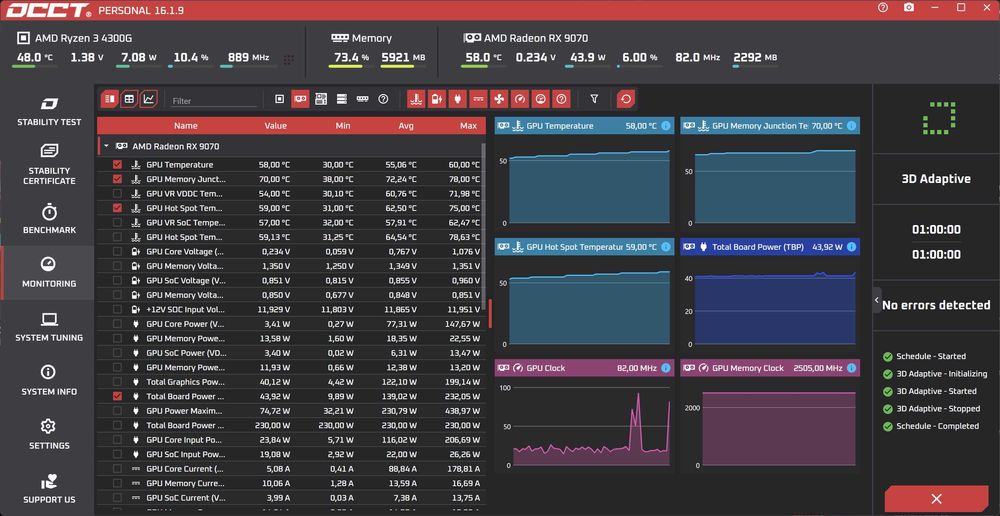Open info for GPU Hot Spot Temperature graph
1000x516 pixels.
click(666, 247)
